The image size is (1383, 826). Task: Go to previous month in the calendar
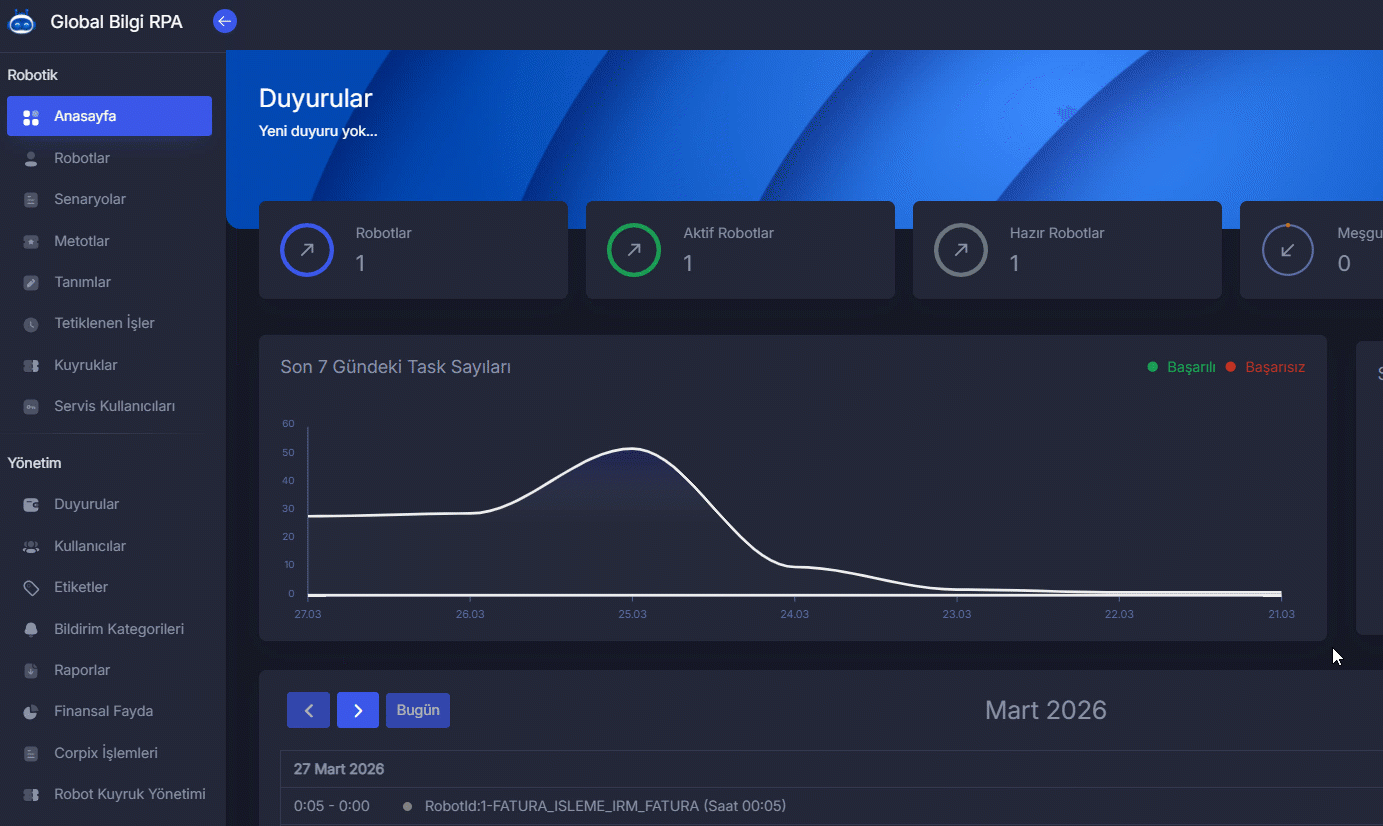pos(308,709)
